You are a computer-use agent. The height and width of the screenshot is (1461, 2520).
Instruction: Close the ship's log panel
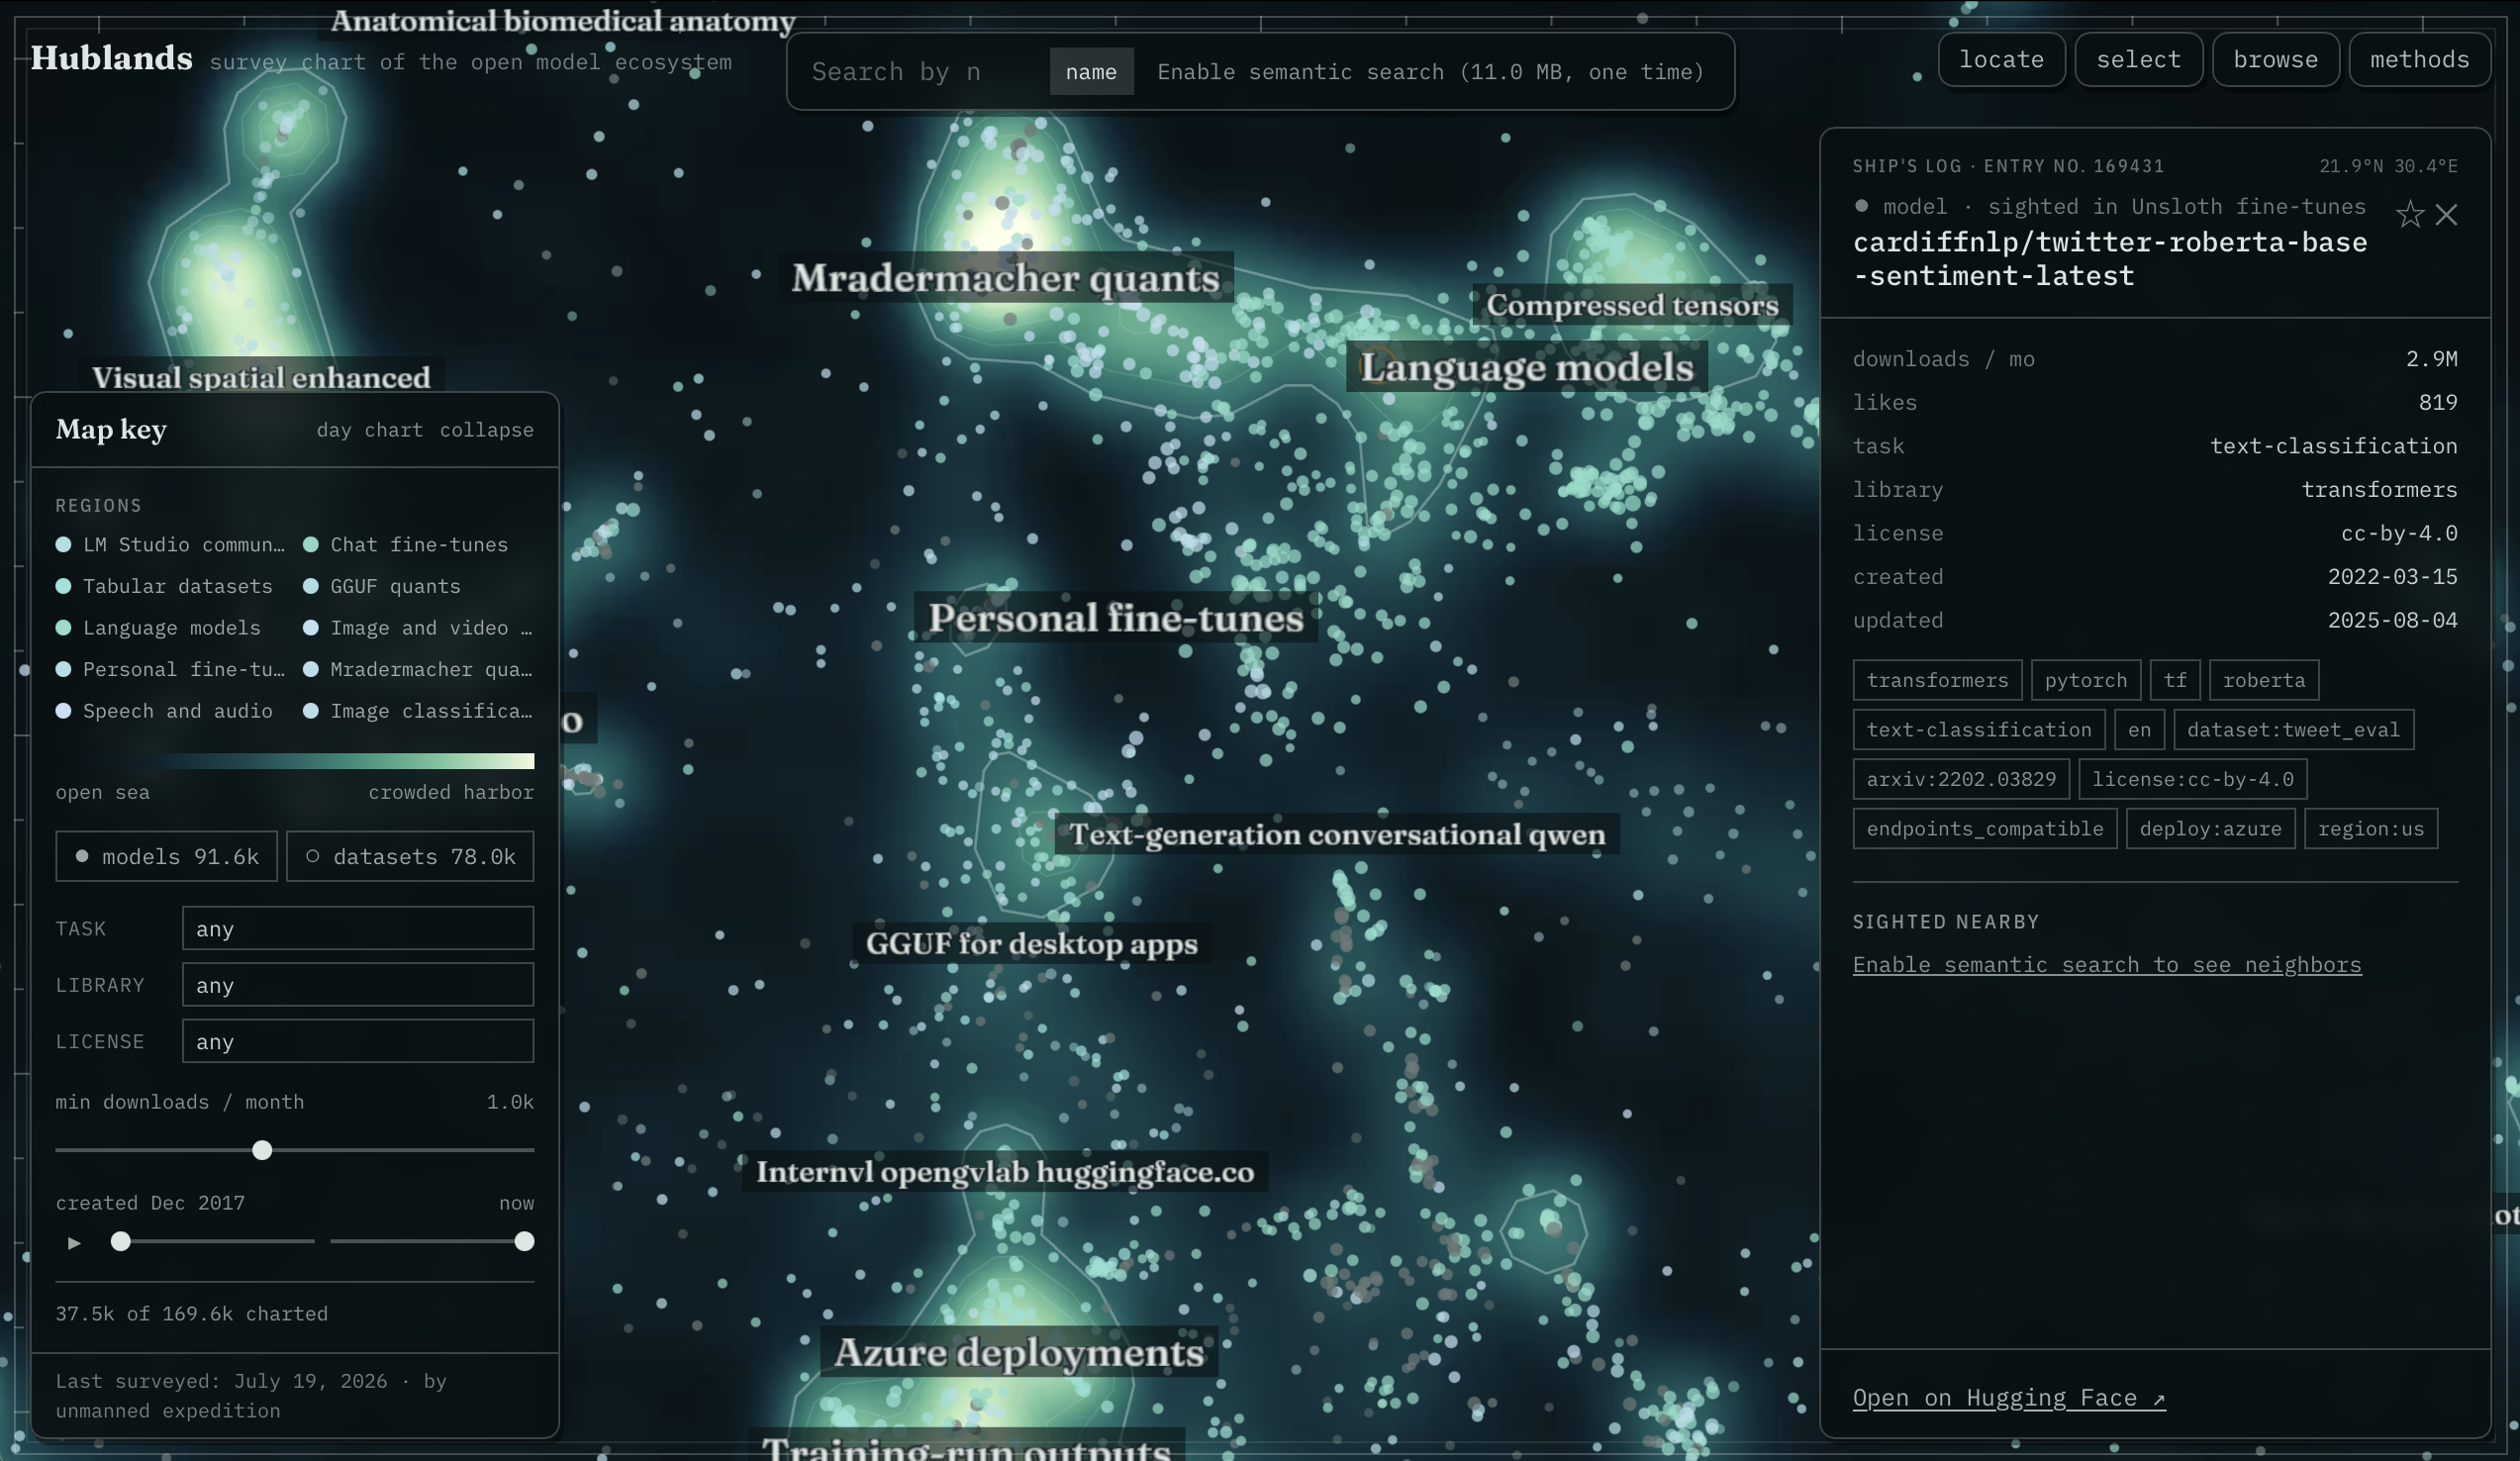pos(2446,214)
